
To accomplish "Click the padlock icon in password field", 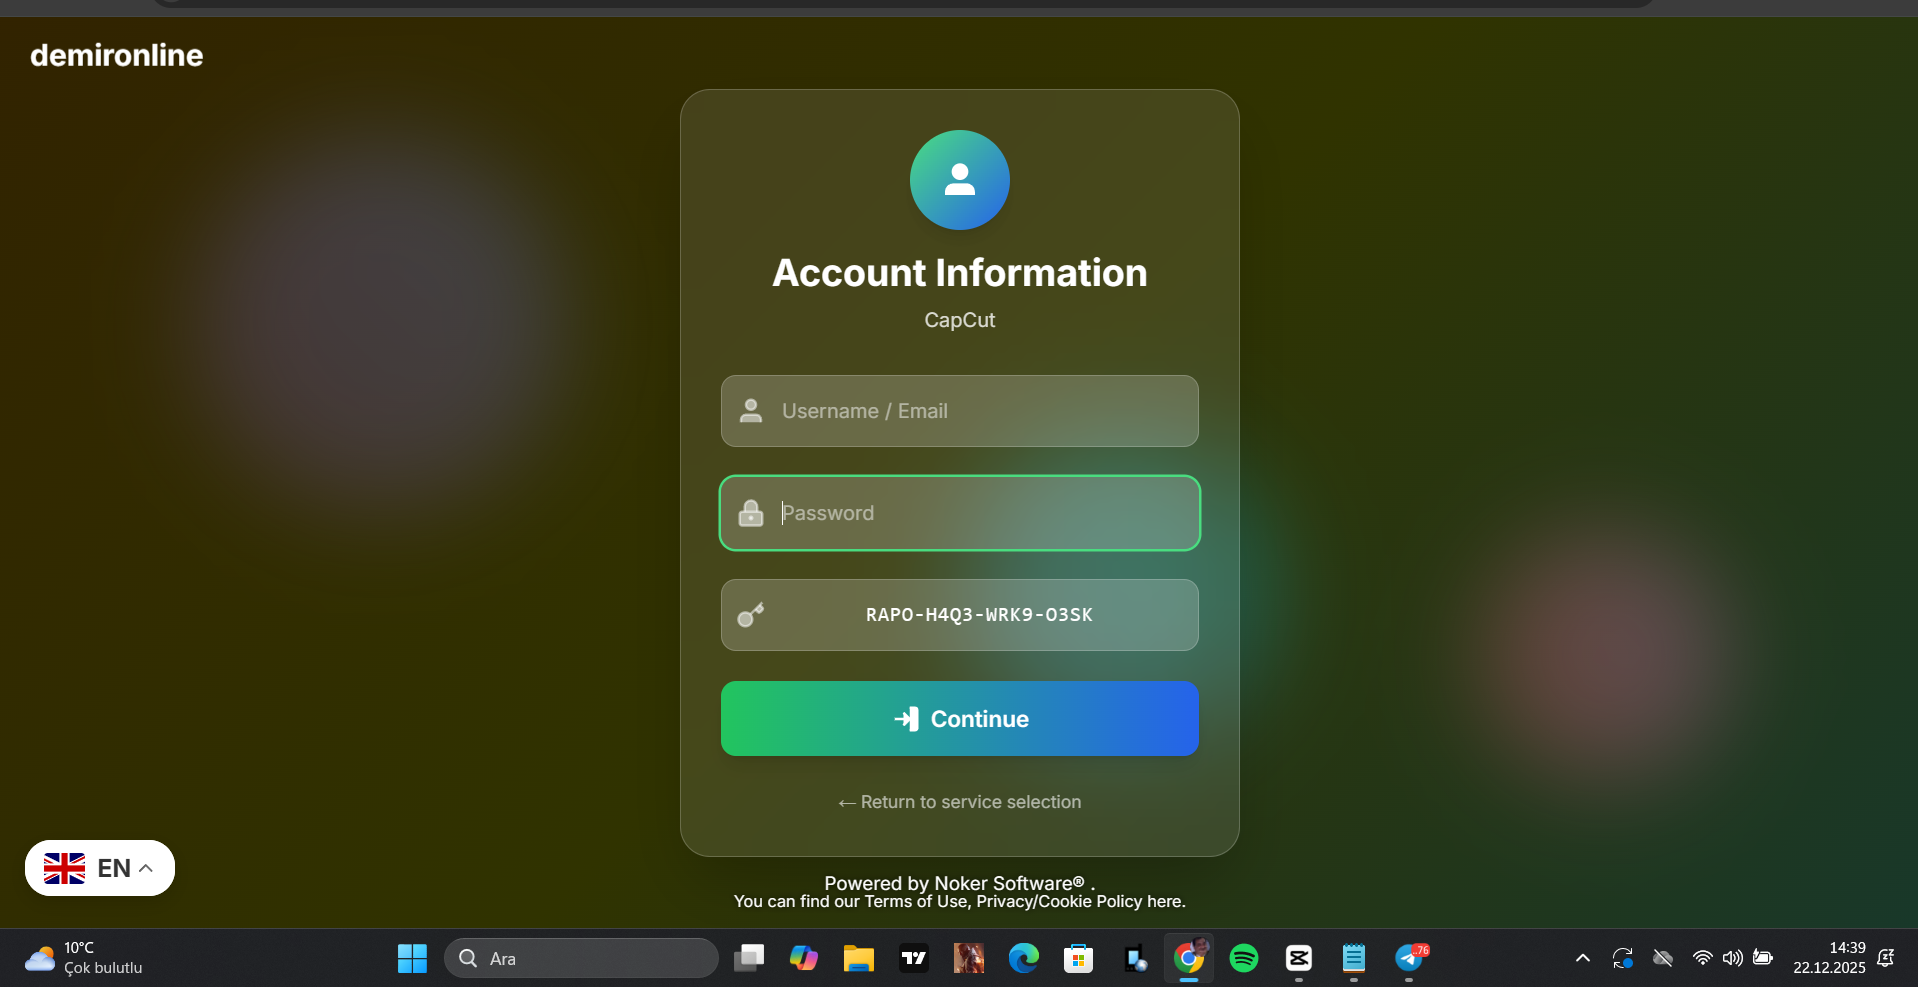I will 751,513.
